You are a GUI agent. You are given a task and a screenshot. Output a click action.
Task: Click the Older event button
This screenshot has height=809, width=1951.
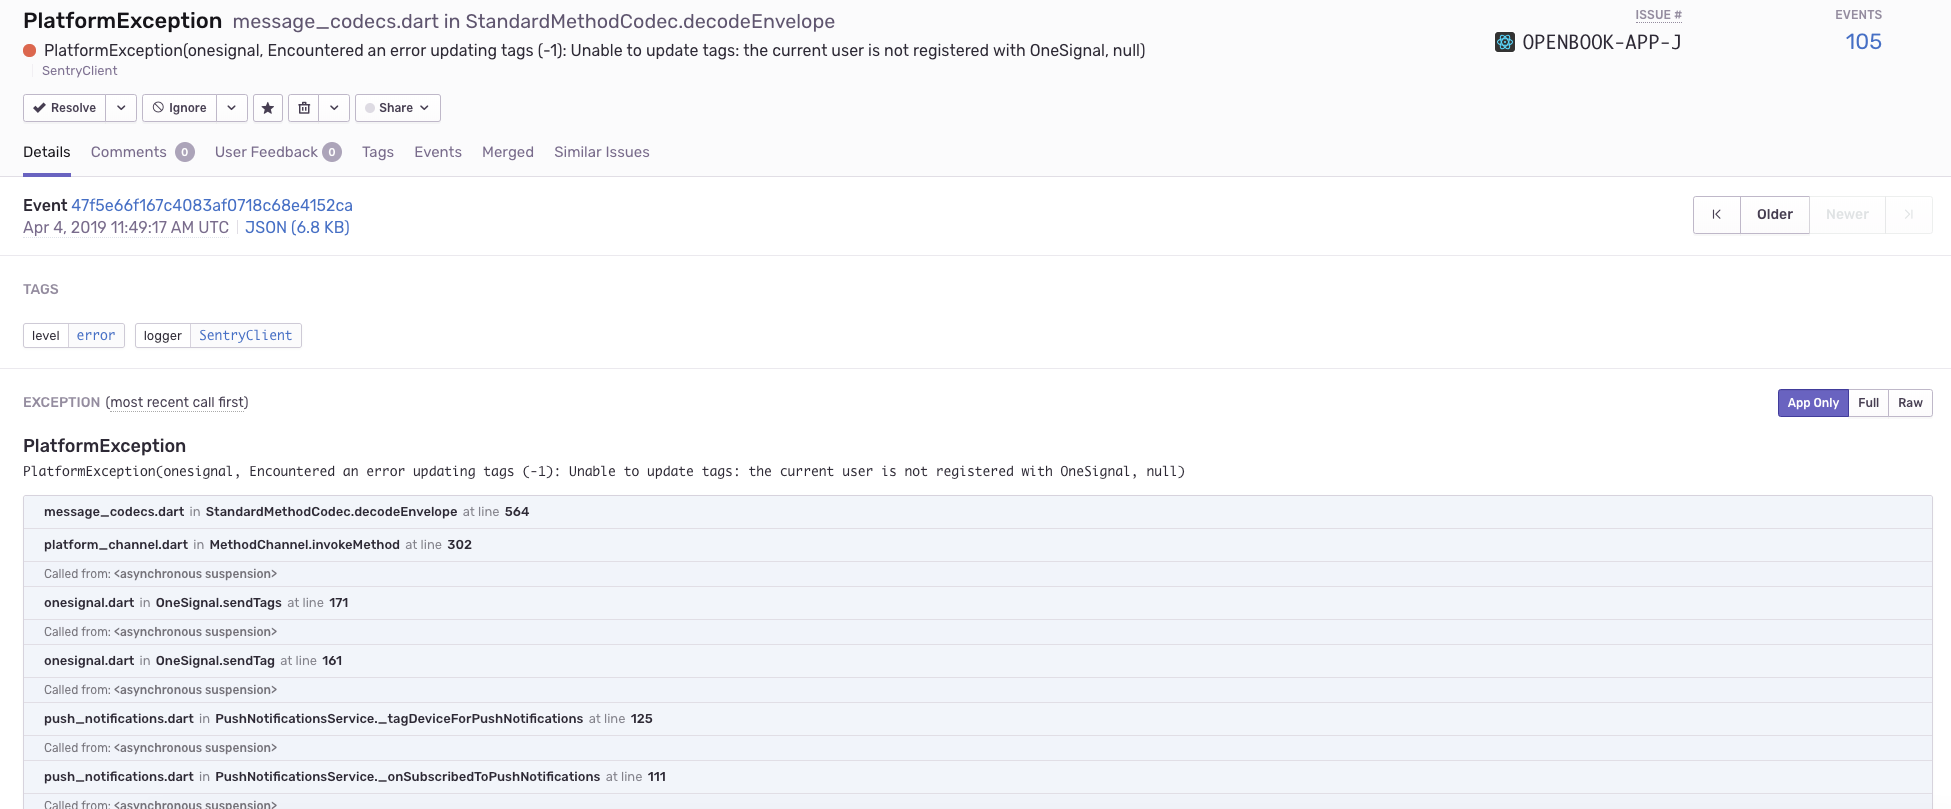point(1775,215)
